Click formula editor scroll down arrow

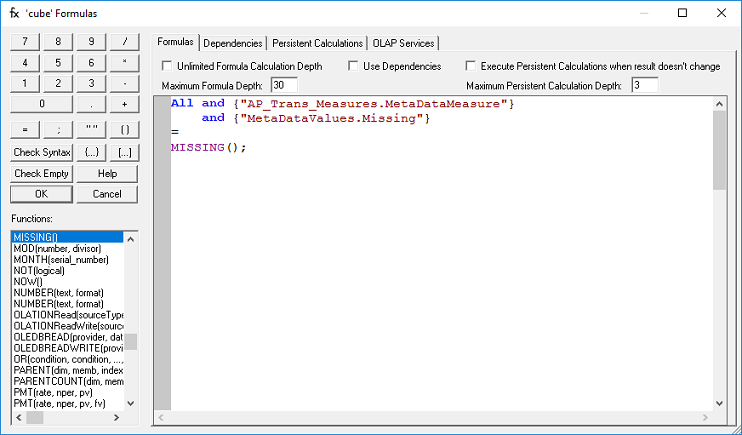(720, 404)
